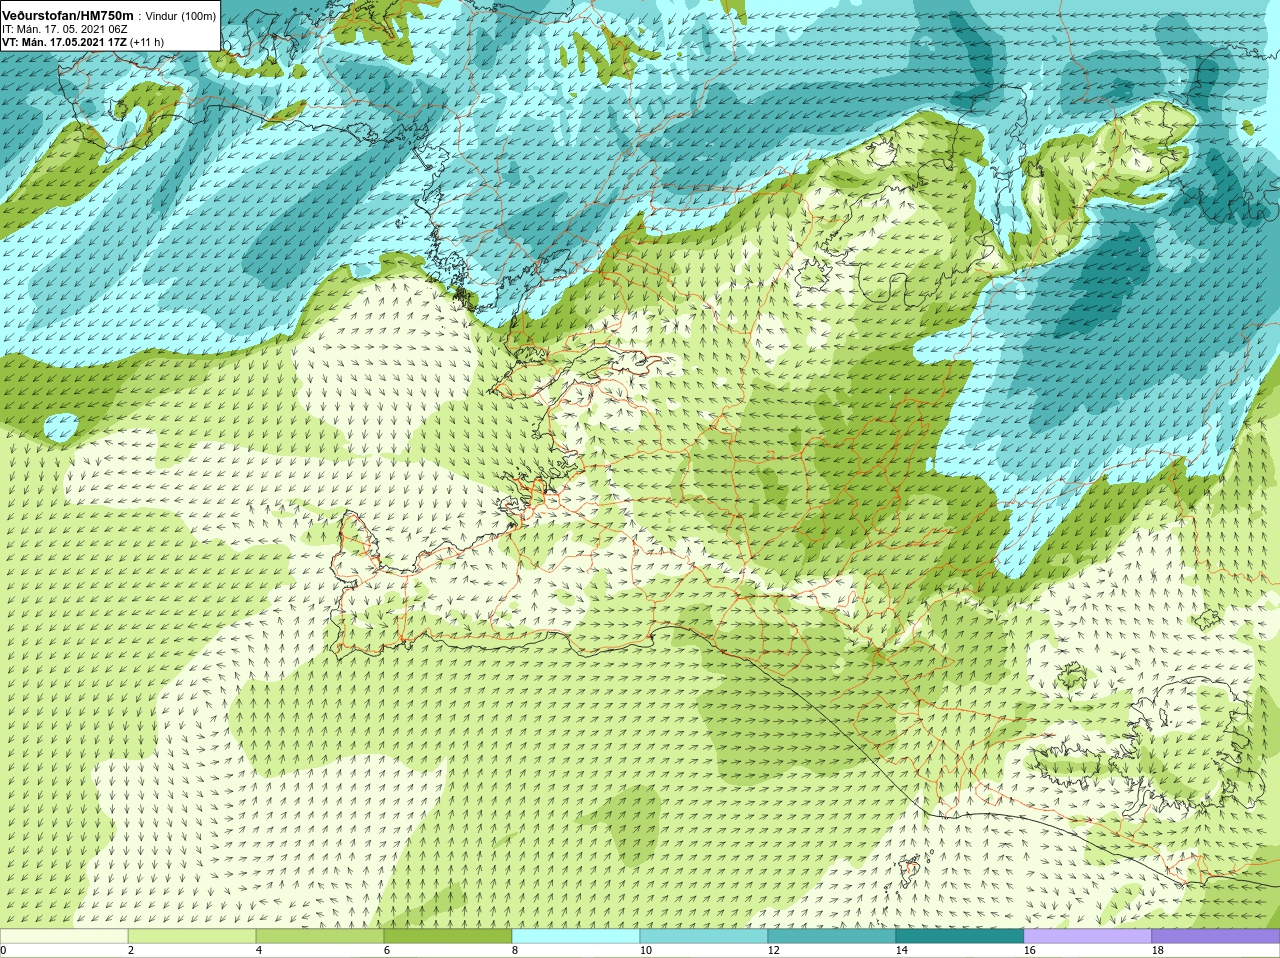Click the purple legend swatch above 18

pos(1216,936)
